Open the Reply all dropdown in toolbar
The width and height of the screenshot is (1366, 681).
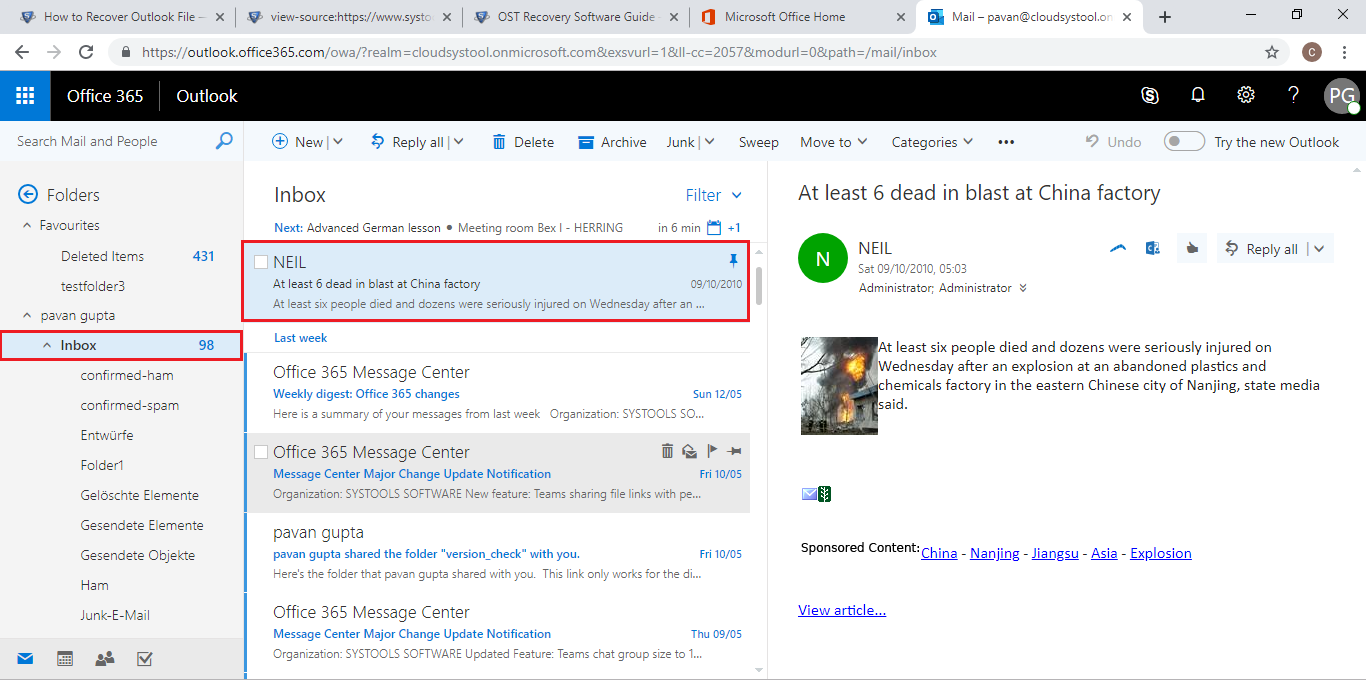(458, 142)
